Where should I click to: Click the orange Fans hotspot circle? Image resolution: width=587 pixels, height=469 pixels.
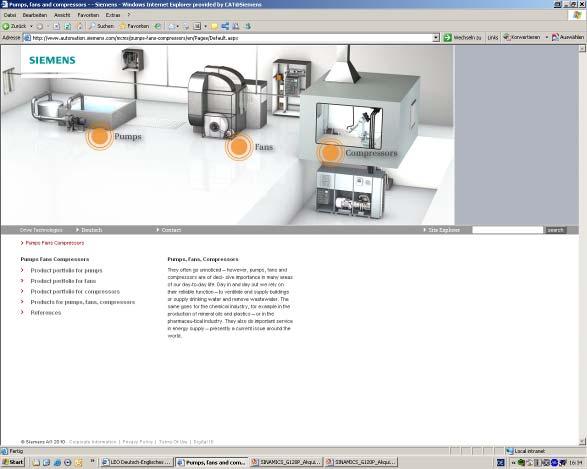(x=239, y=146)
